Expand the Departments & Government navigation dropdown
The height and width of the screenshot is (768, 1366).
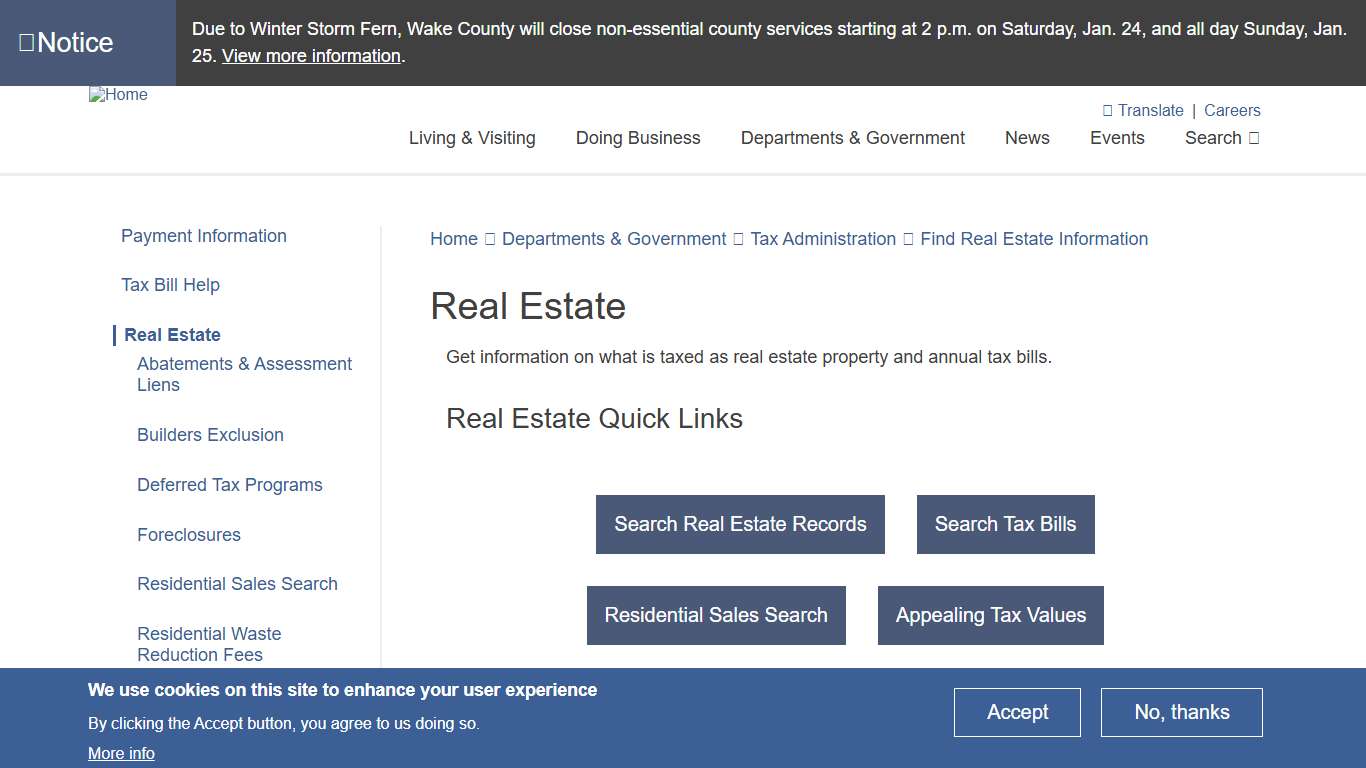852,138
